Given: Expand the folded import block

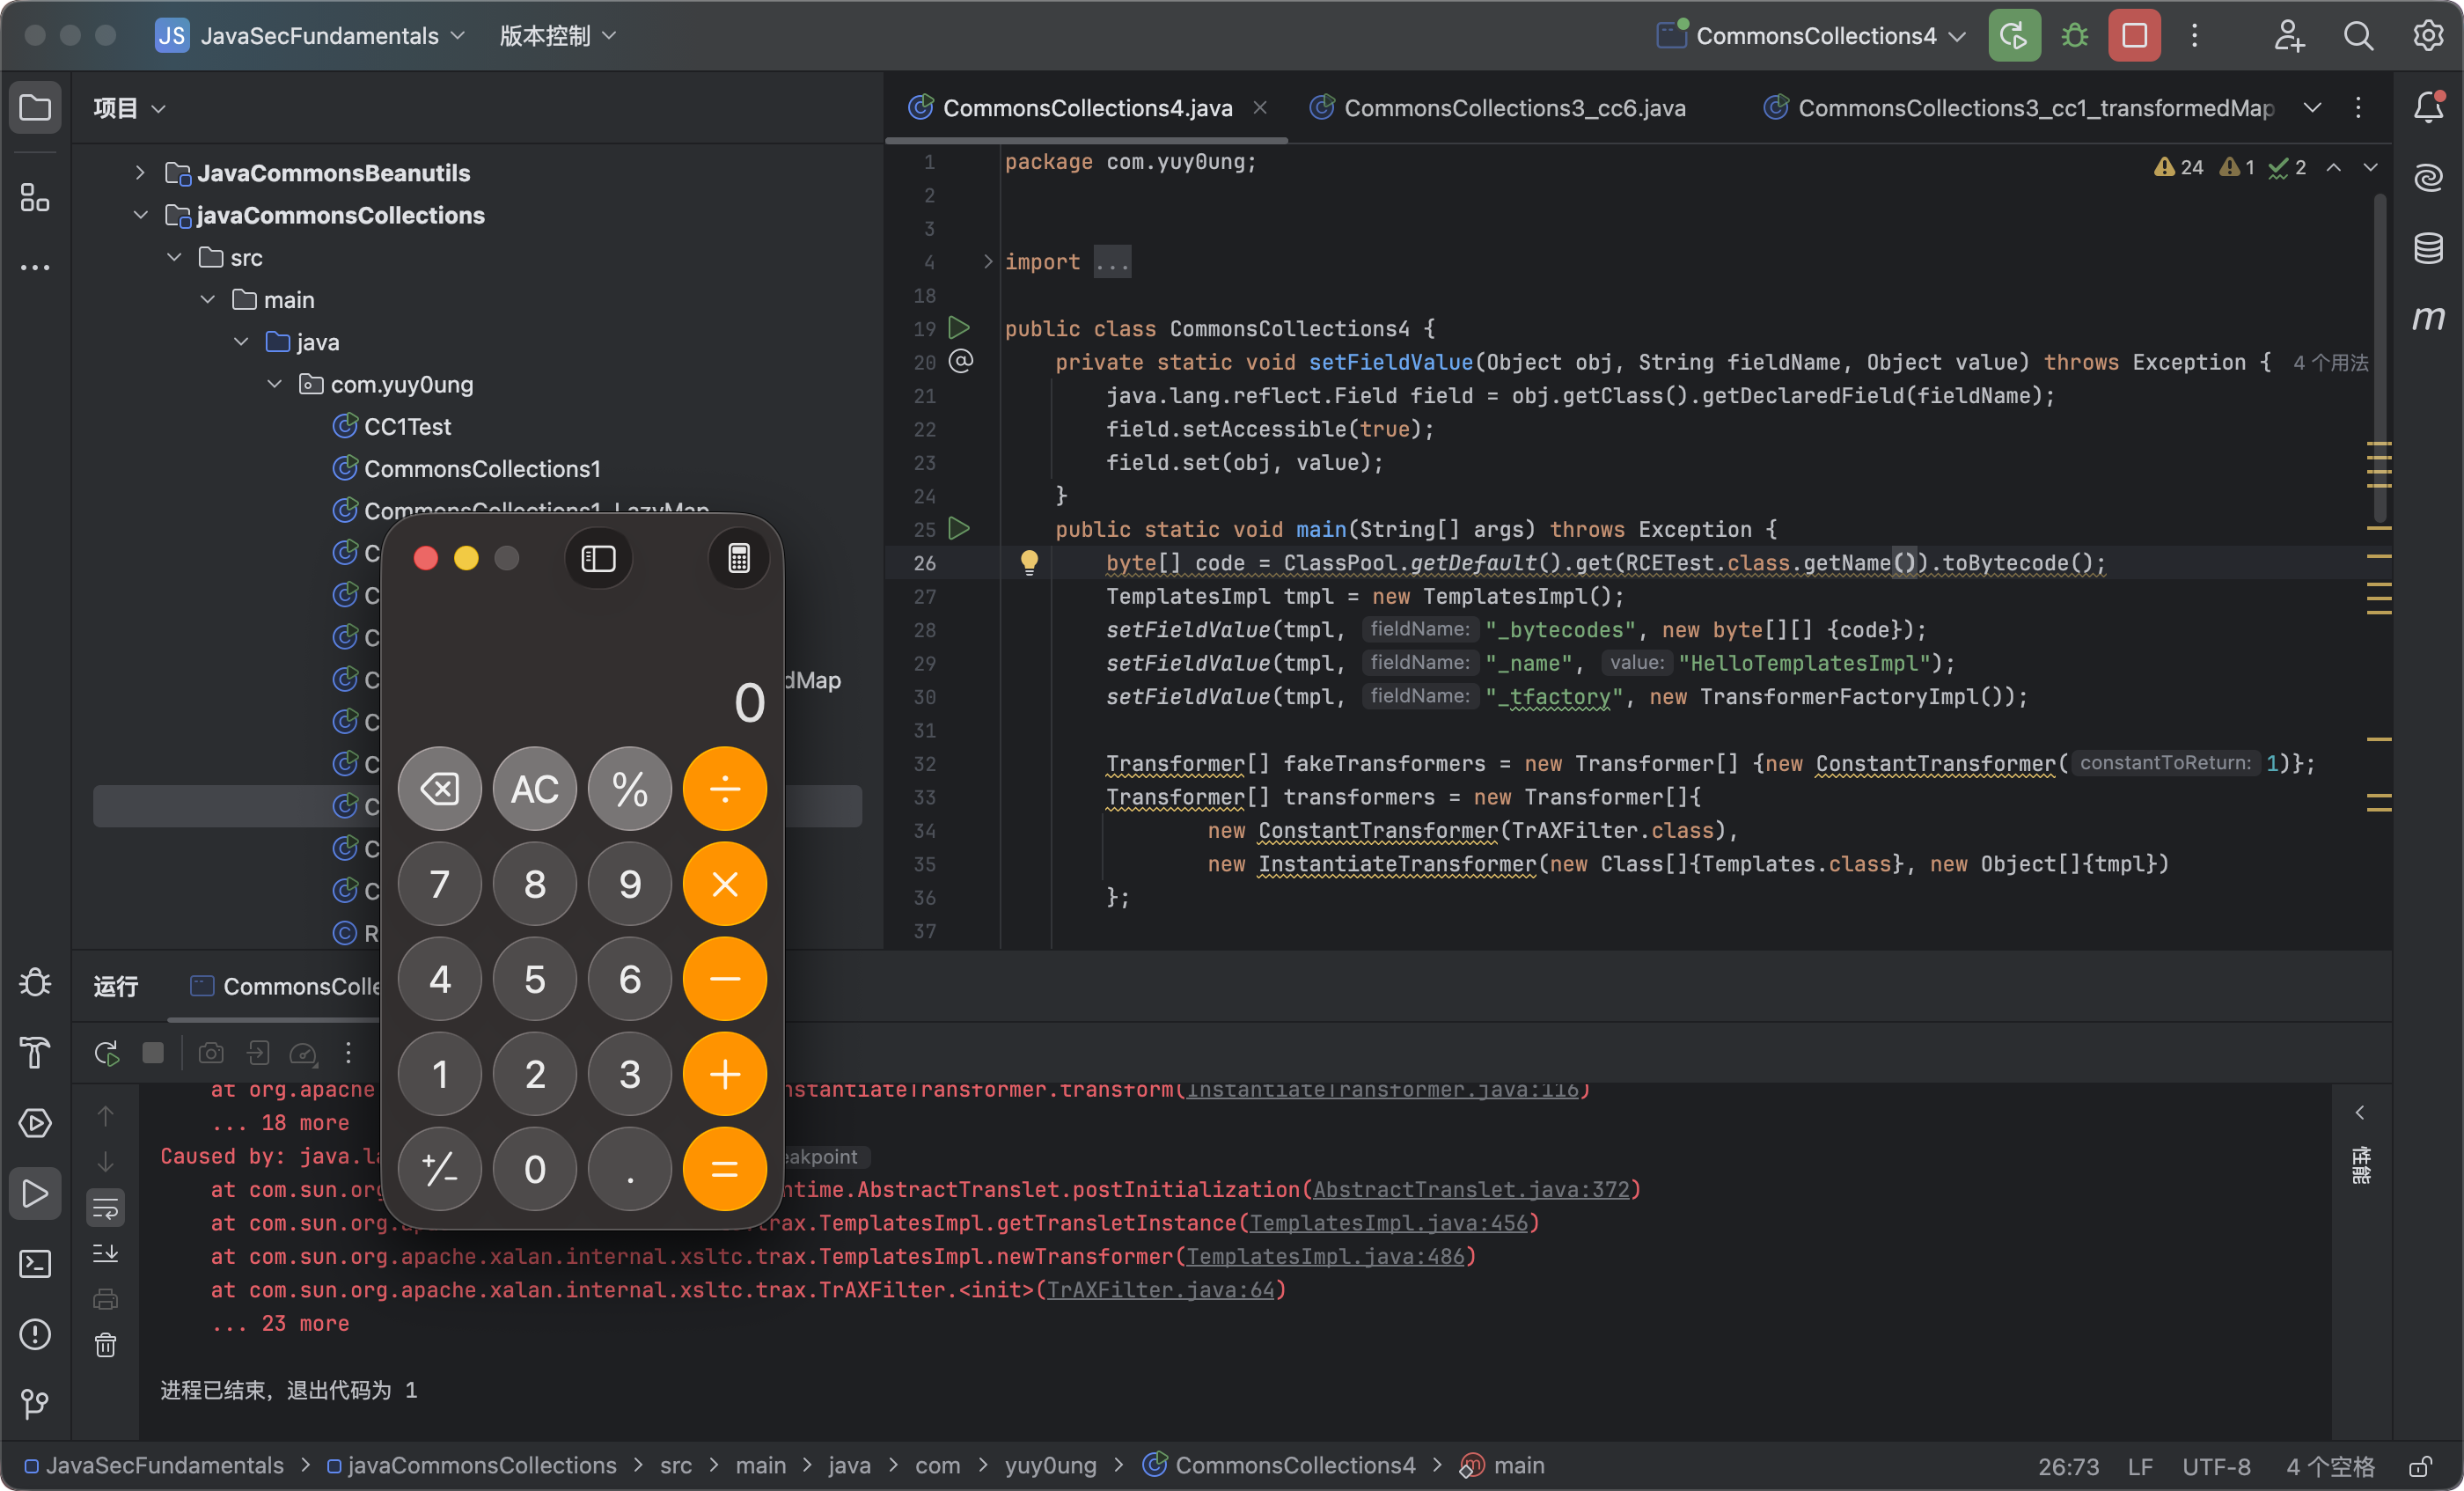Looking at the screenshot, I should (x=987, y=262).
